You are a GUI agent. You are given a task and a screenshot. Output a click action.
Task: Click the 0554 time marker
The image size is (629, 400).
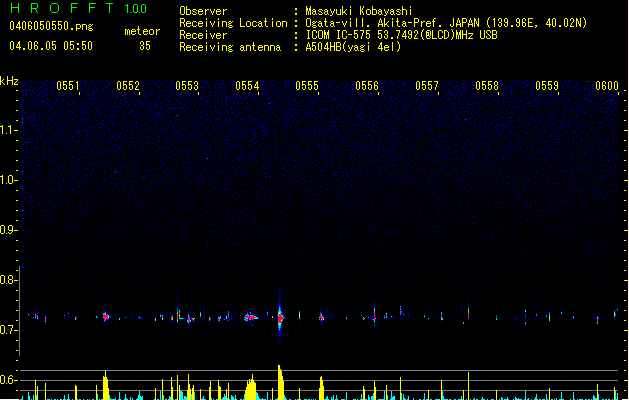point(247,86)
